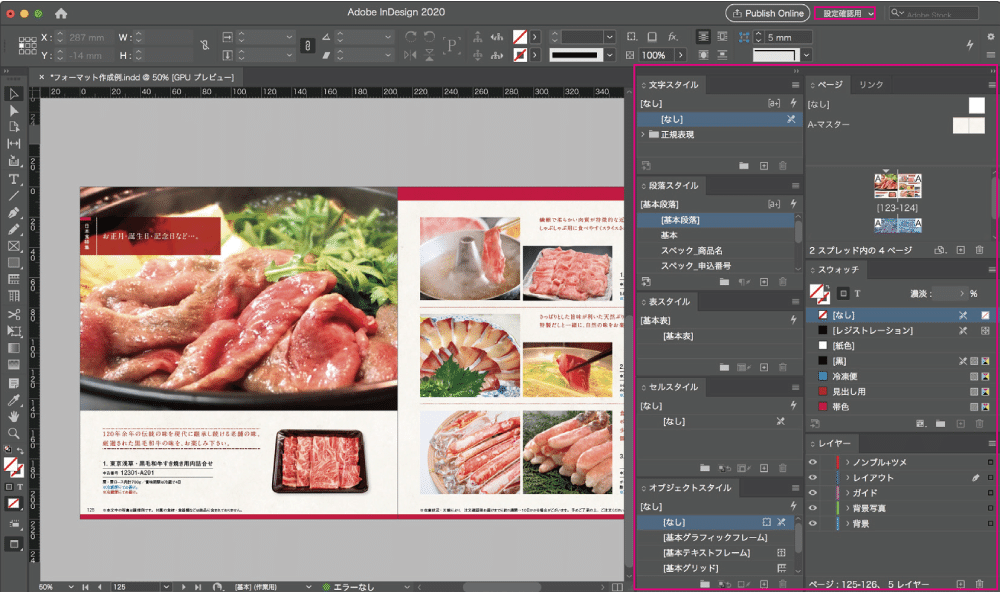Open a new swatch with the スウォッチ panel icon
The width and height of the screenshot is (1000, 592).
(x=960, y=423)
